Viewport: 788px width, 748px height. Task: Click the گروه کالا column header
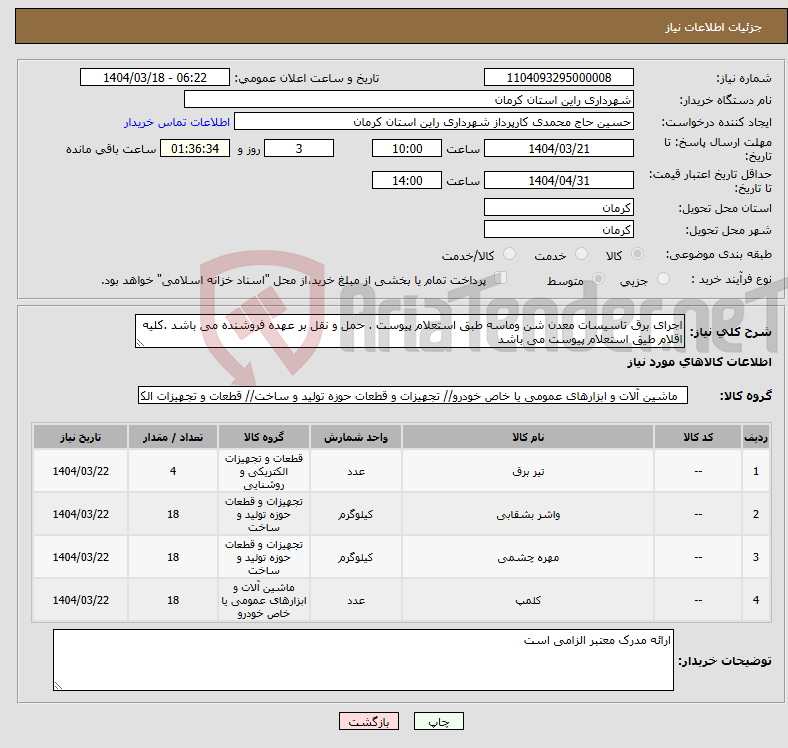[x=264, y=437]
